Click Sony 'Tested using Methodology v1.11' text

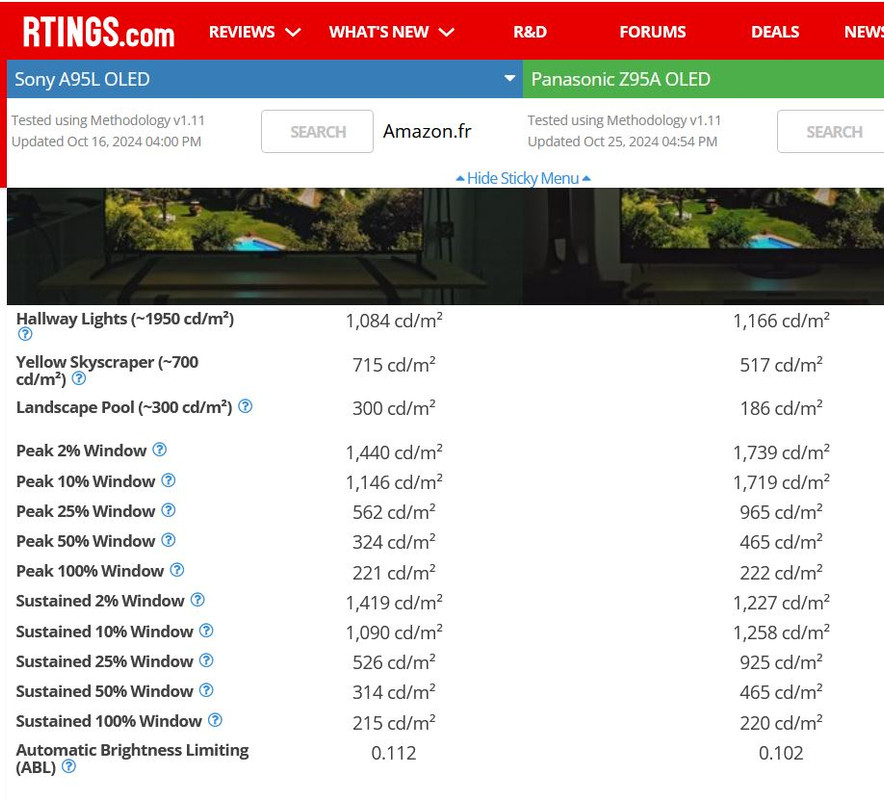(x=108, y=120)
